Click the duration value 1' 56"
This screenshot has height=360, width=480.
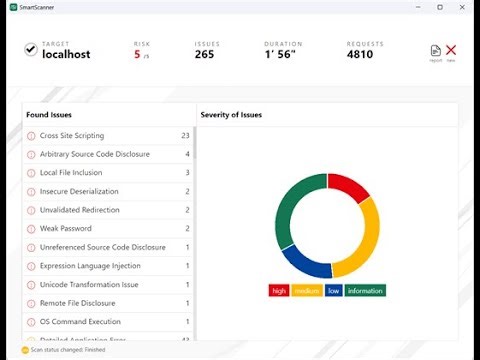pos(280,54)
